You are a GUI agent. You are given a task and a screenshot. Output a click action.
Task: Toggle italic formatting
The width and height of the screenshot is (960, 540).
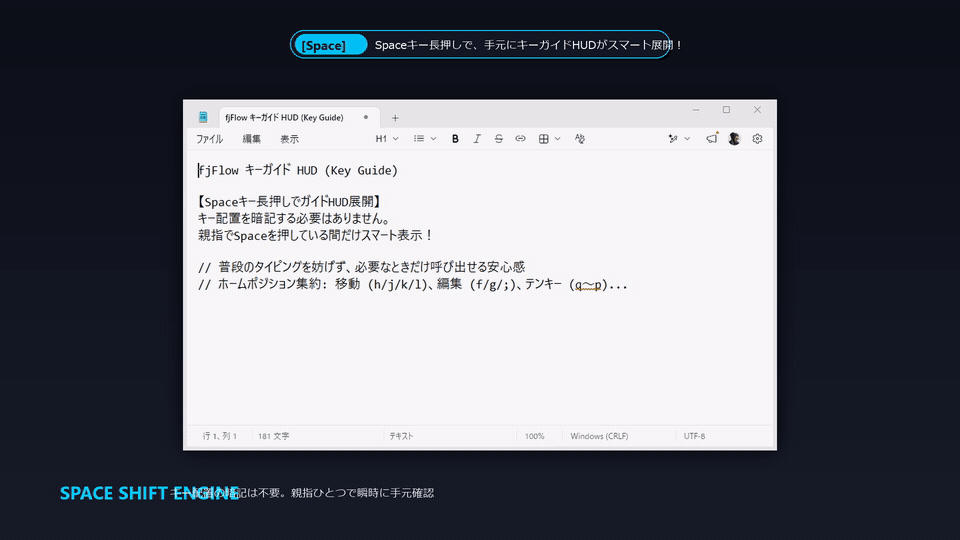click(476, 139)
